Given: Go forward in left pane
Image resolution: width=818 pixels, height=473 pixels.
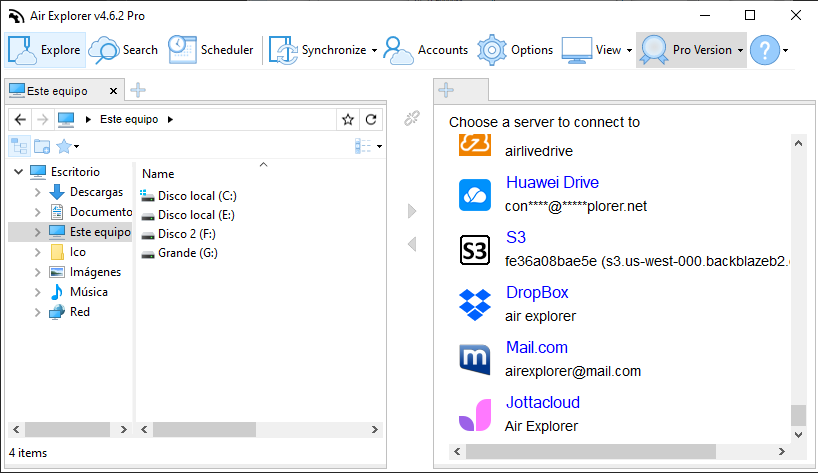Looking at the screenshot, I should click(x=43, y=119).
